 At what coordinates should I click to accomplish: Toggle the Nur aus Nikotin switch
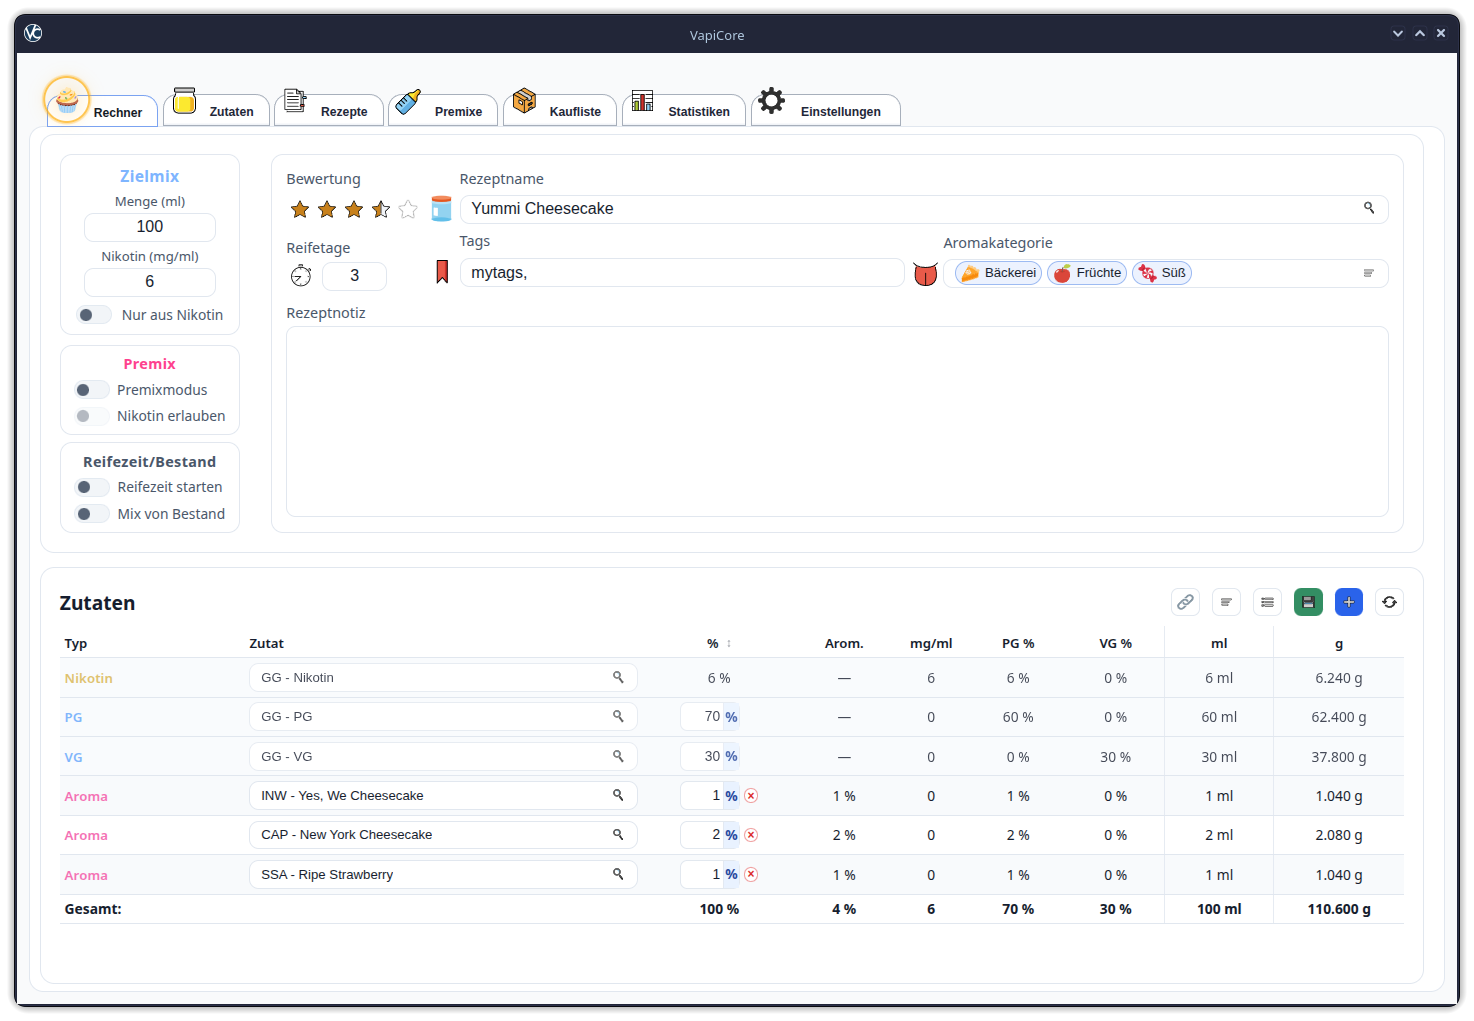click(x=94, y=315)
